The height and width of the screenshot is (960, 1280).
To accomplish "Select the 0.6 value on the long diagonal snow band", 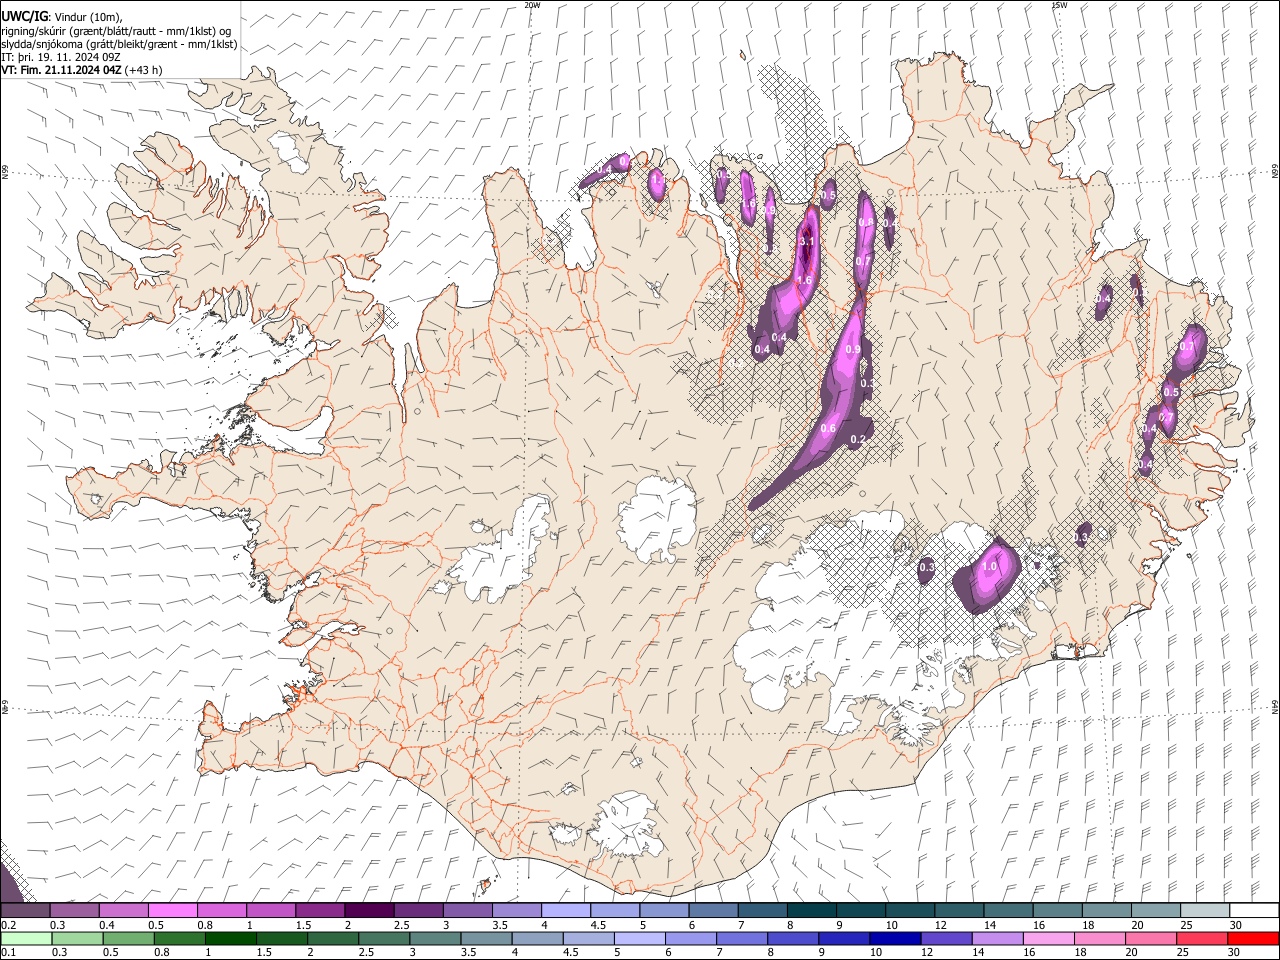I will (x=828, y=428).
